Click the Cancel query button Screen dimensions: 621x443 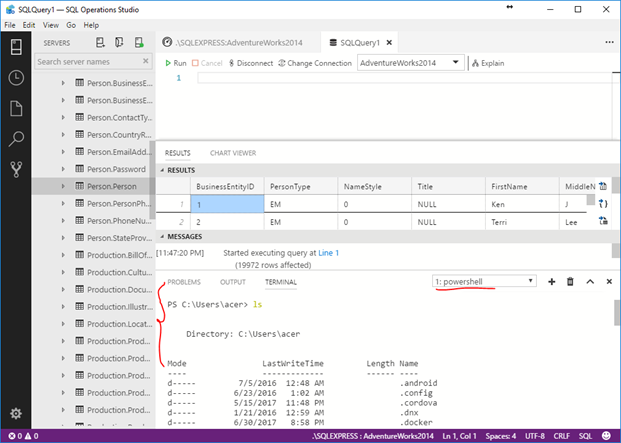pyautogui.click(x=207, y=63)
